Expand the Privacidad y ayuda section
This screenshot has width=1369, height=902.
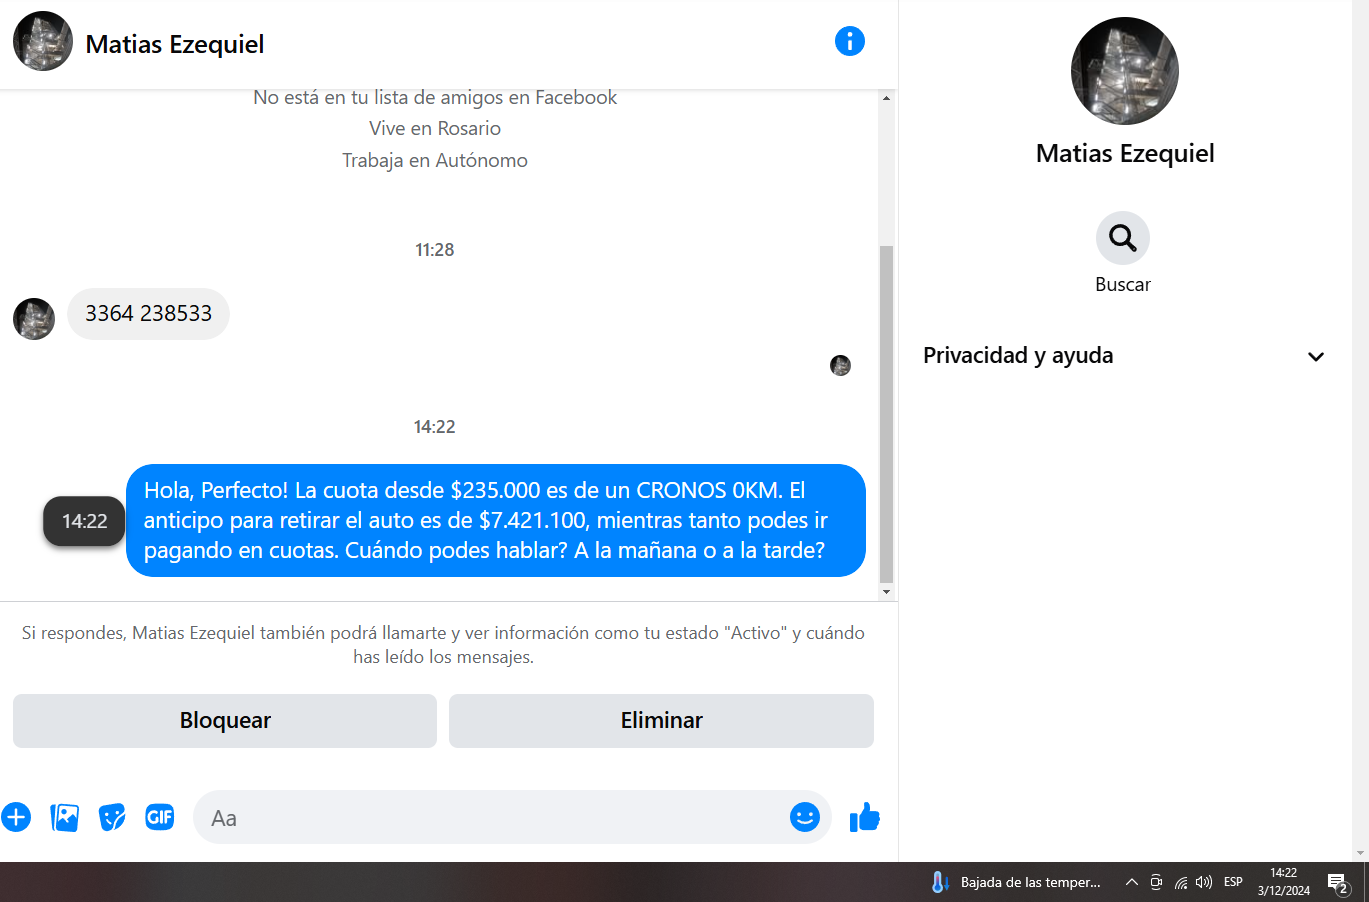(1124, 355)
